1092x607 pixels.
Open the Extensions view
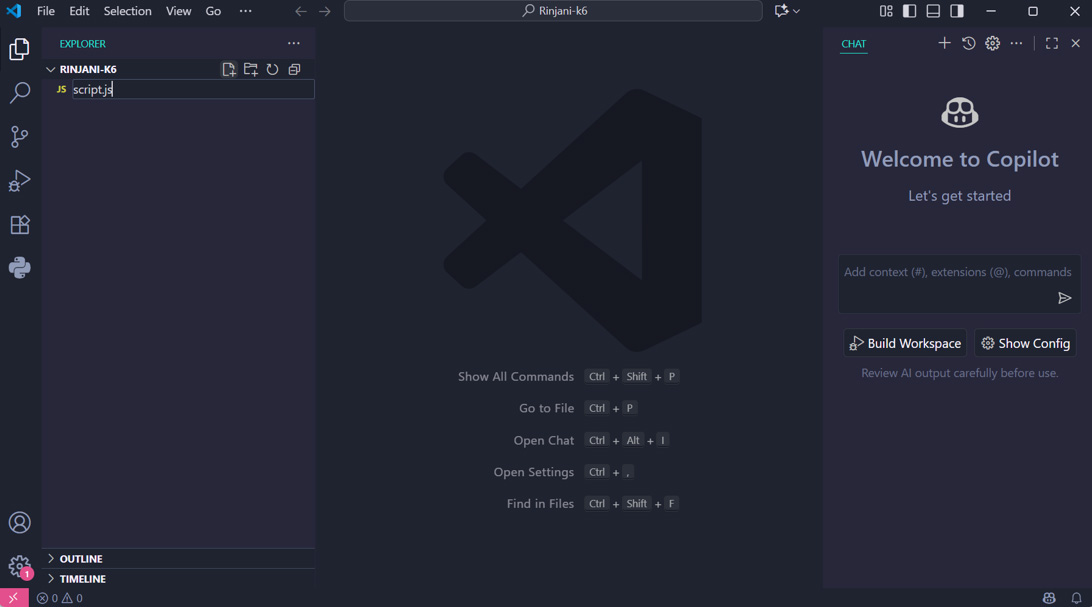click(x=20, y=225)
